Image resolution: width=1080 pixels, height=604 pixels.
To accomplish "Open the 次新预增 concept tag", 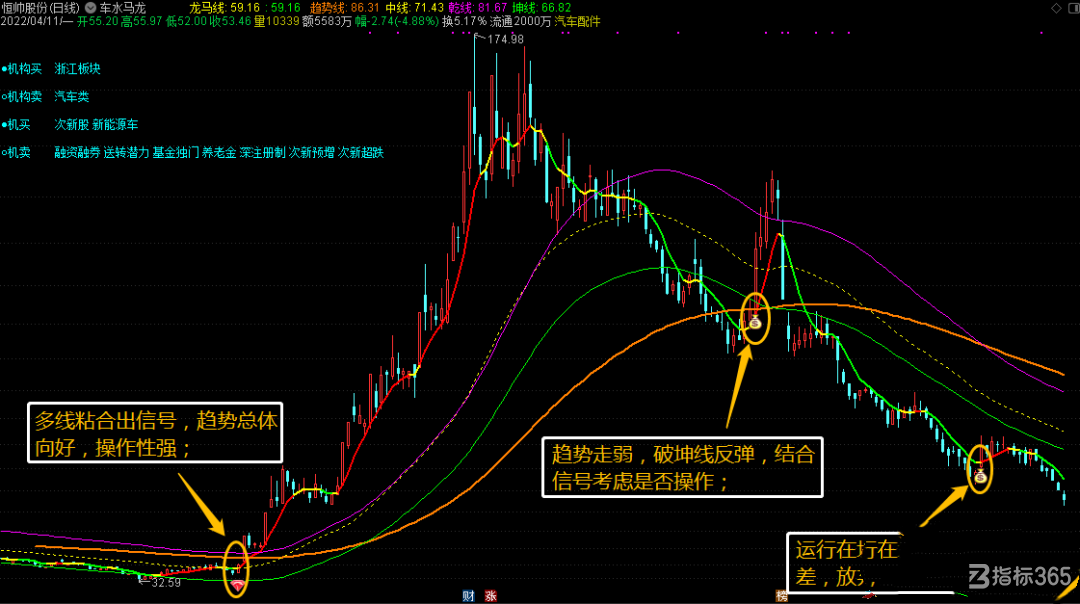I will (x=311, y=153).
